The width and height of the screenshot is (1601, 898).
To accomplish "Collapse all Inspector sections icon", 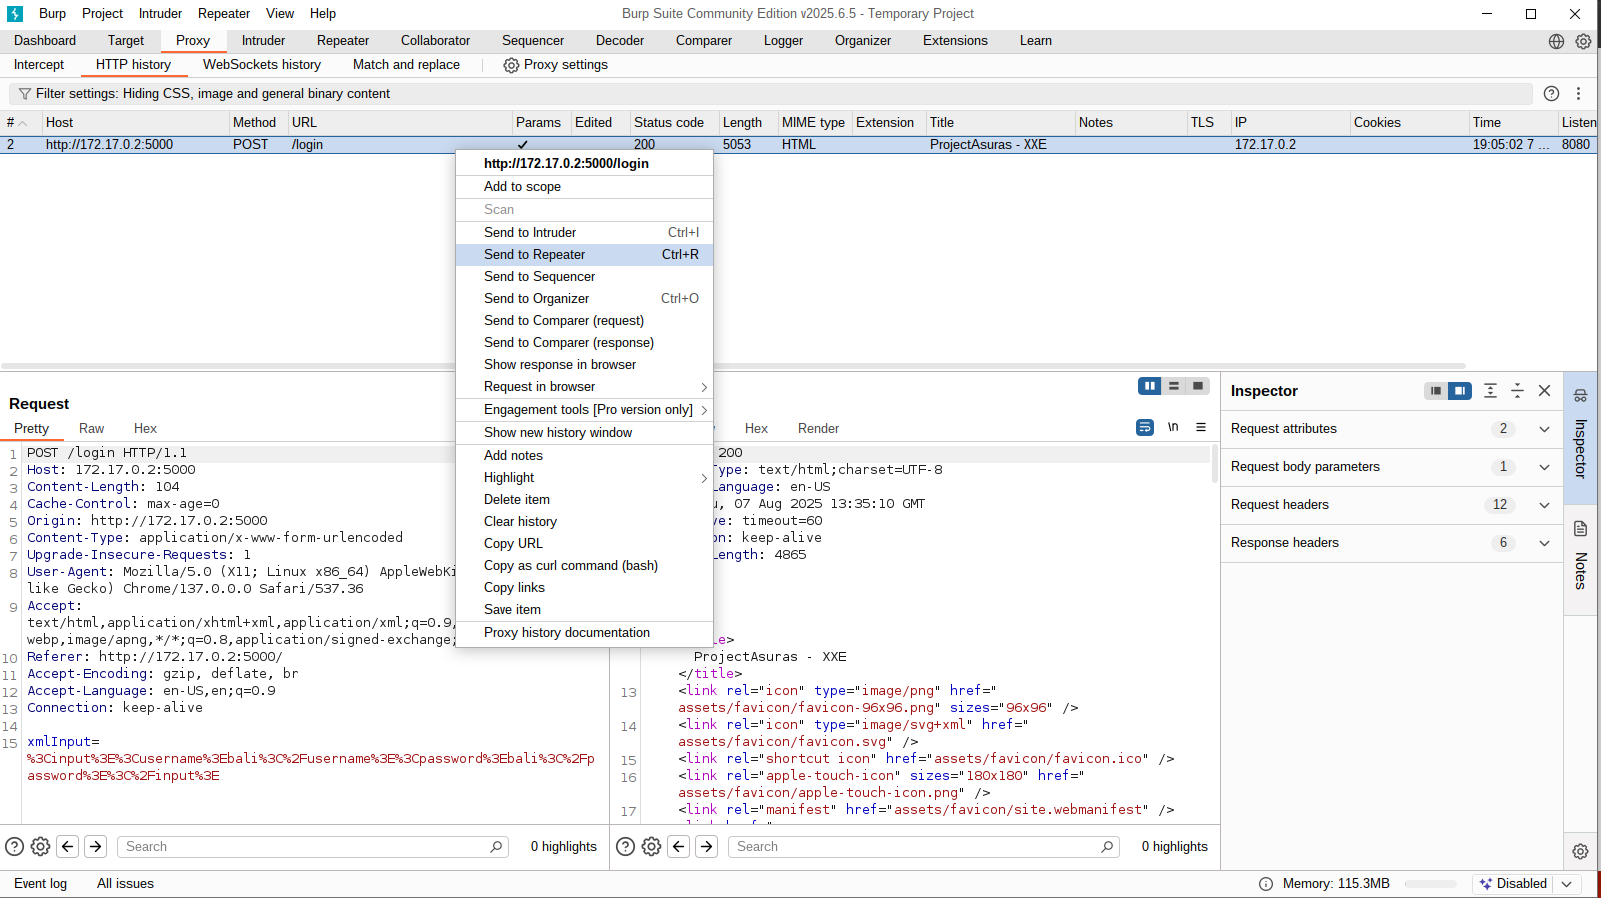I will coord(1517,391).
